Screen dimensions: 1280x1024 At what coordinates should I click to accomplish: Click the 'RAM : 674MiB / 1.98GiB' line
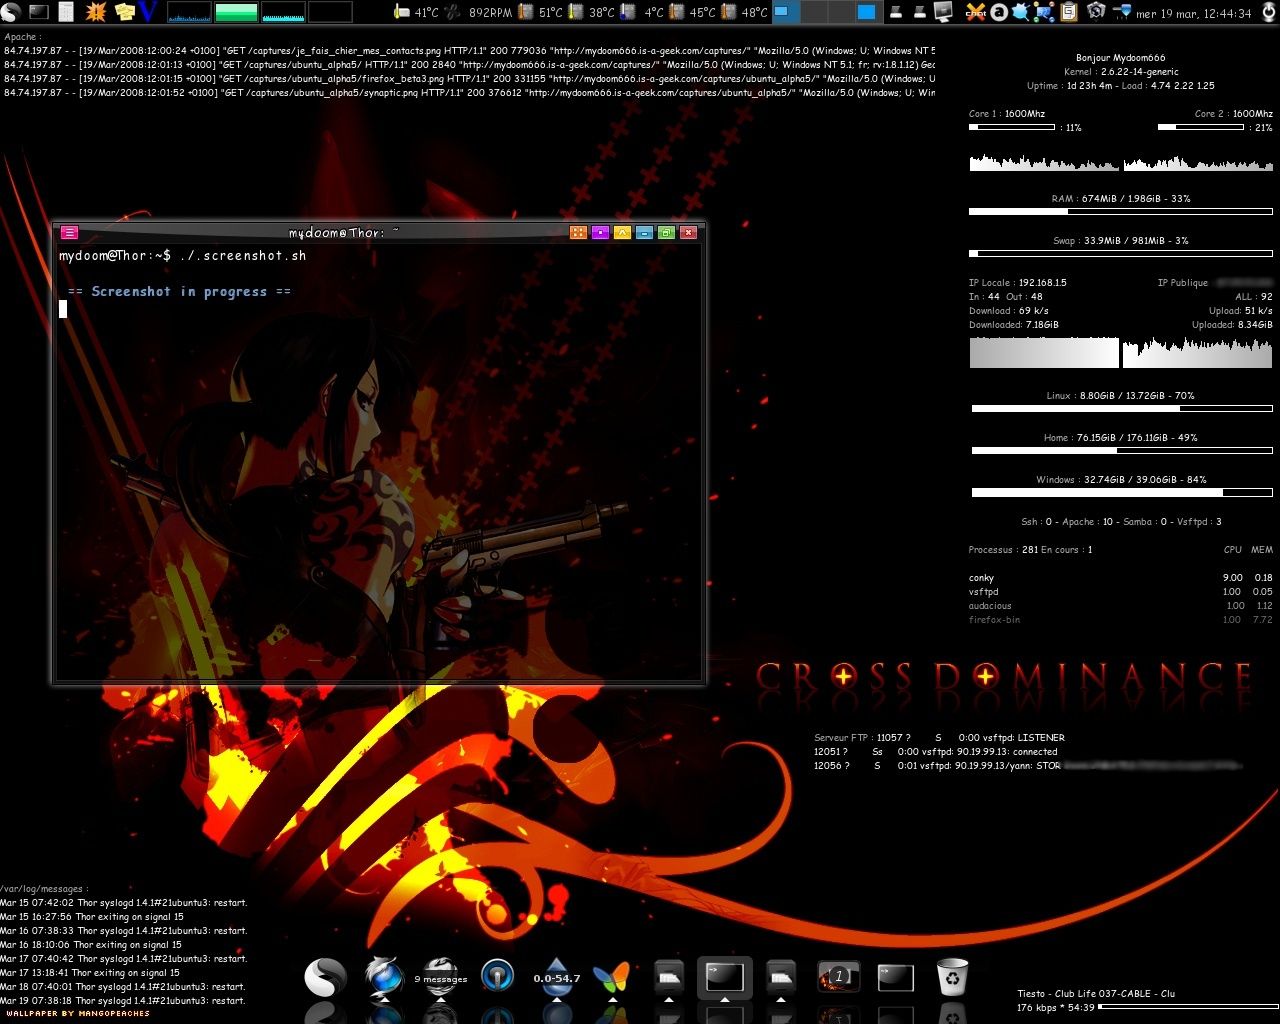coord(1121,199)
